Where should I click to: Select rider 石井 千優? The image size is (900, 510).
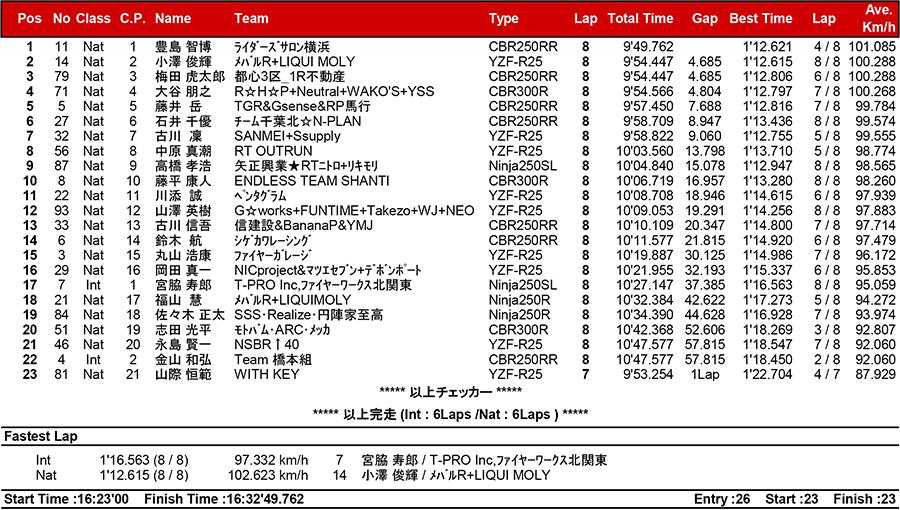click(183, 122)
